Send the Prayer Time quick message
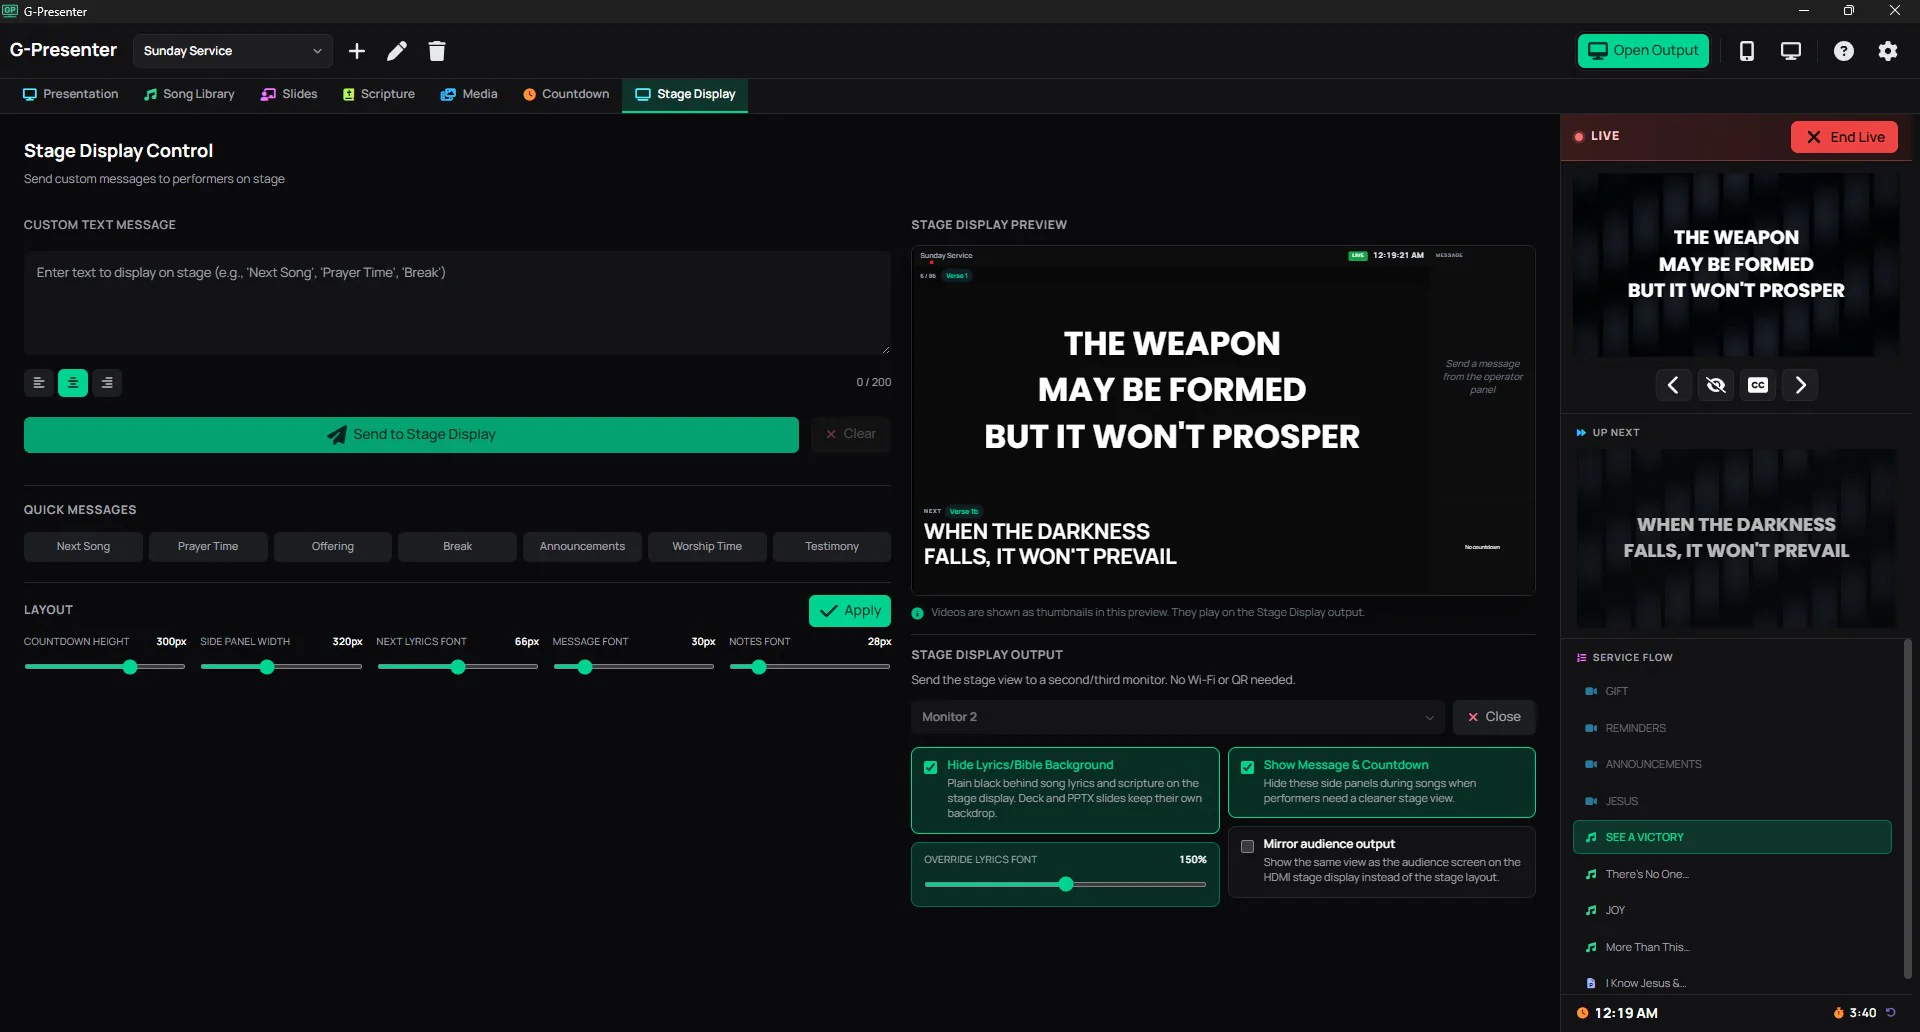1920x1032 pixels. coord(208,547)
